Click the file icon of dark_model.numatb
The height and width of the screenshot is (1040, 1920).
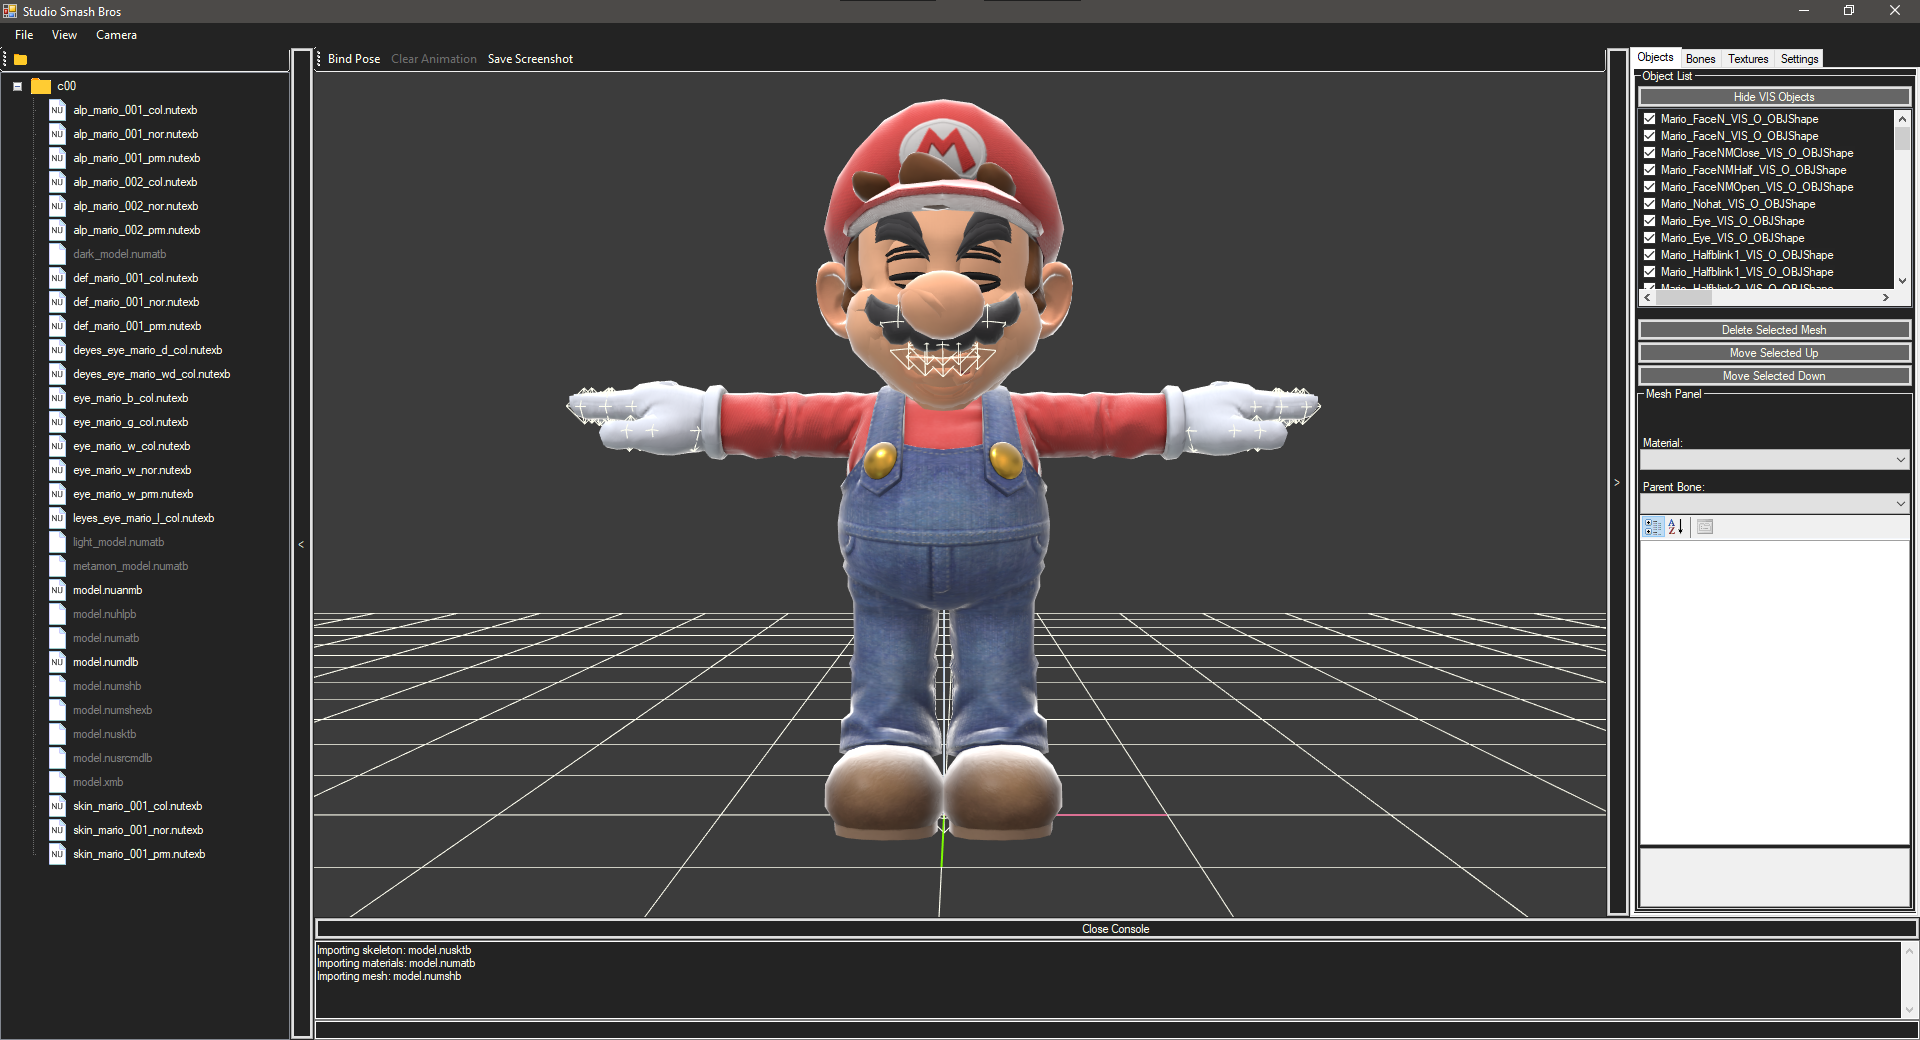[57, 254]
